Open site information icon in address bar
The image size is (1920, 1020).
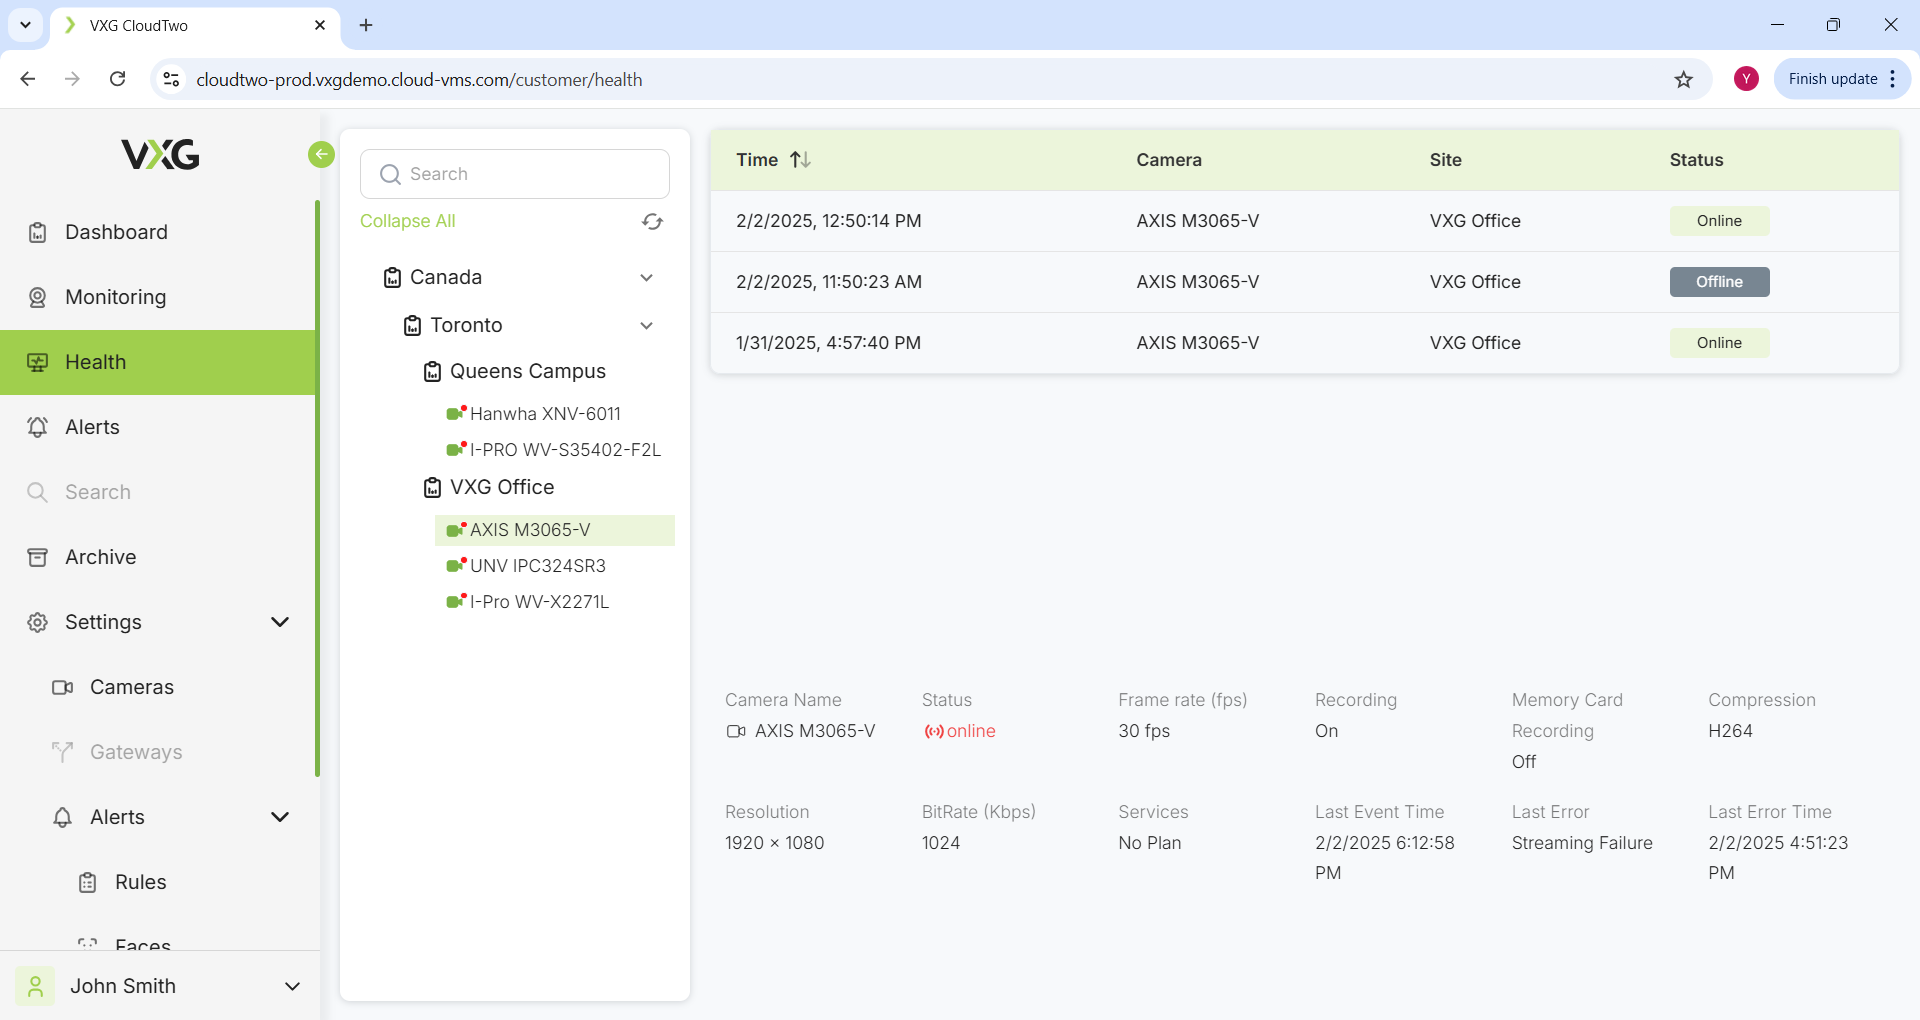[x=172, y=80]
